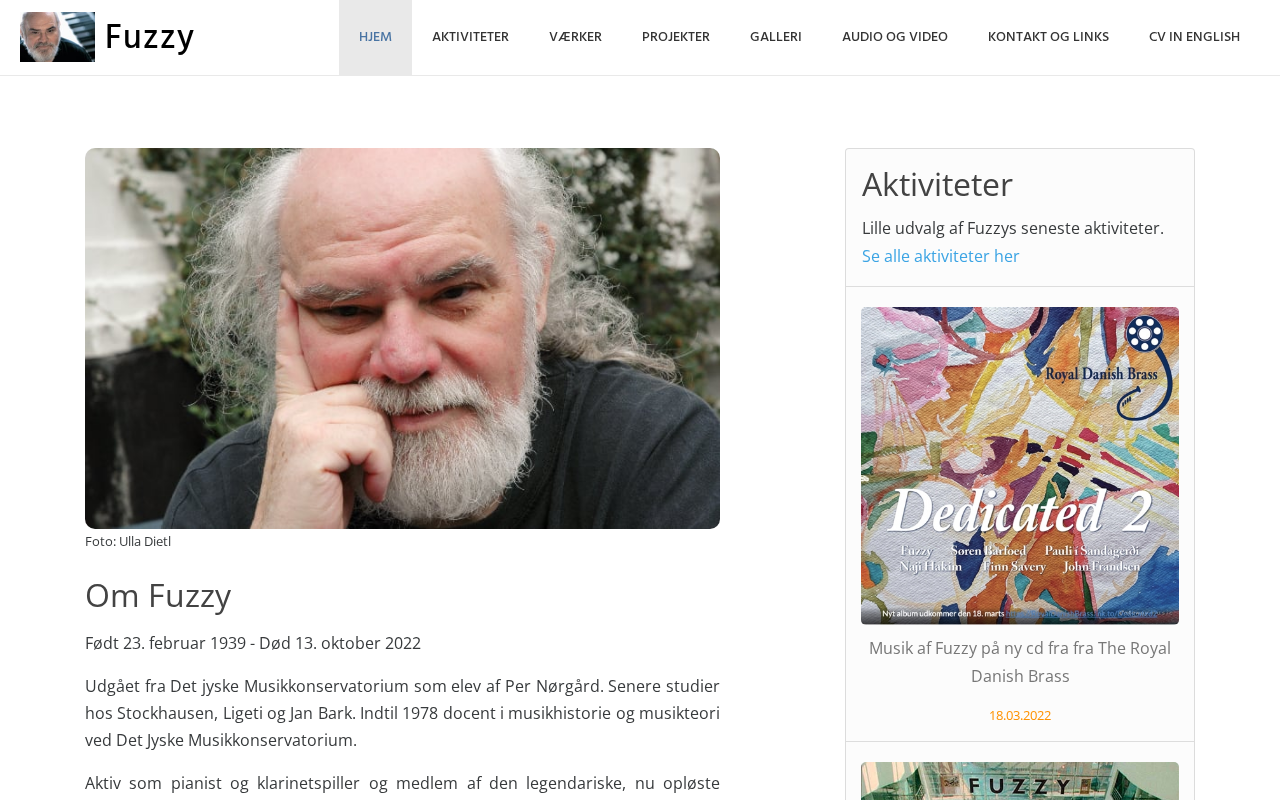Click the Fuzzy logo portrait thumbnail

(57, 37)
